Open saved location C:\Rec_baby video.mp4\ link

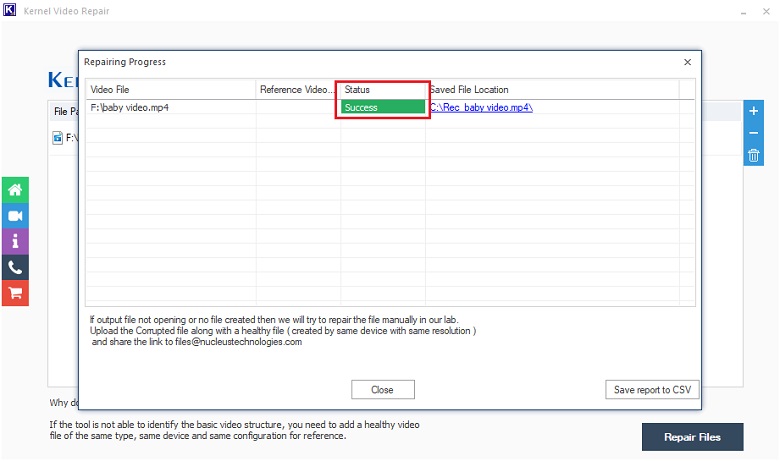pyautogui.click(x=481, y=107)
